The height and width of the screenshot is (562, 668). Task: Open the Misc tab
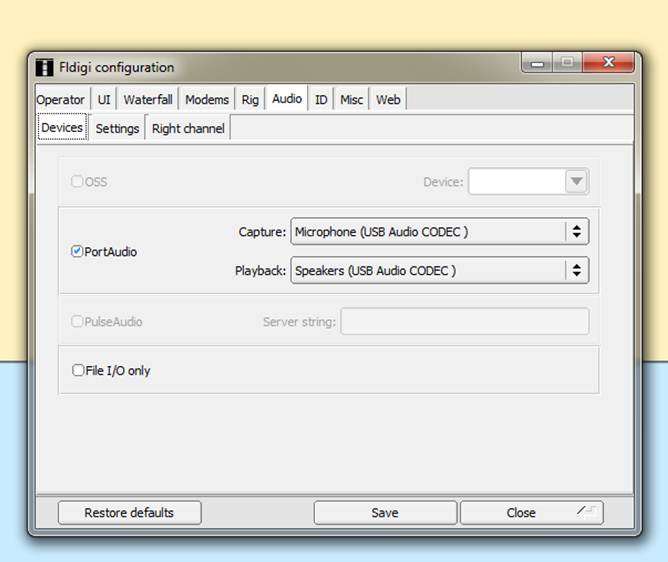point(351,100)
